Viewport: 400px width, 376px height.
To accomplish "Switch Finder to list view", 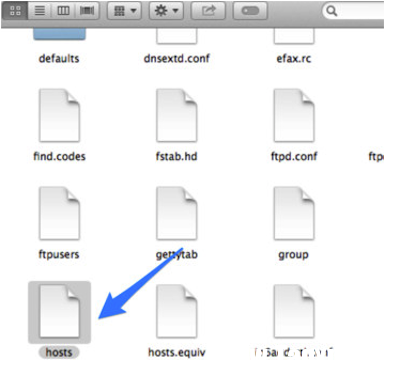I will click(x=40, y=11).
